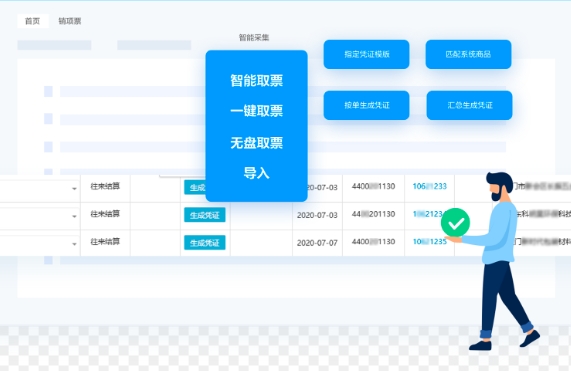
Task: Expand the dropdown in the 2020-07-07 row
Action: (74, 244)
